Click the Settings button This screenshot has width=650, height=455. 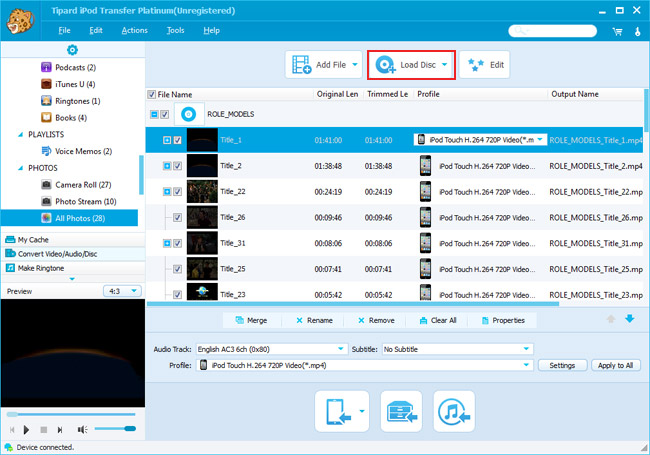click(x=562, y=365)
